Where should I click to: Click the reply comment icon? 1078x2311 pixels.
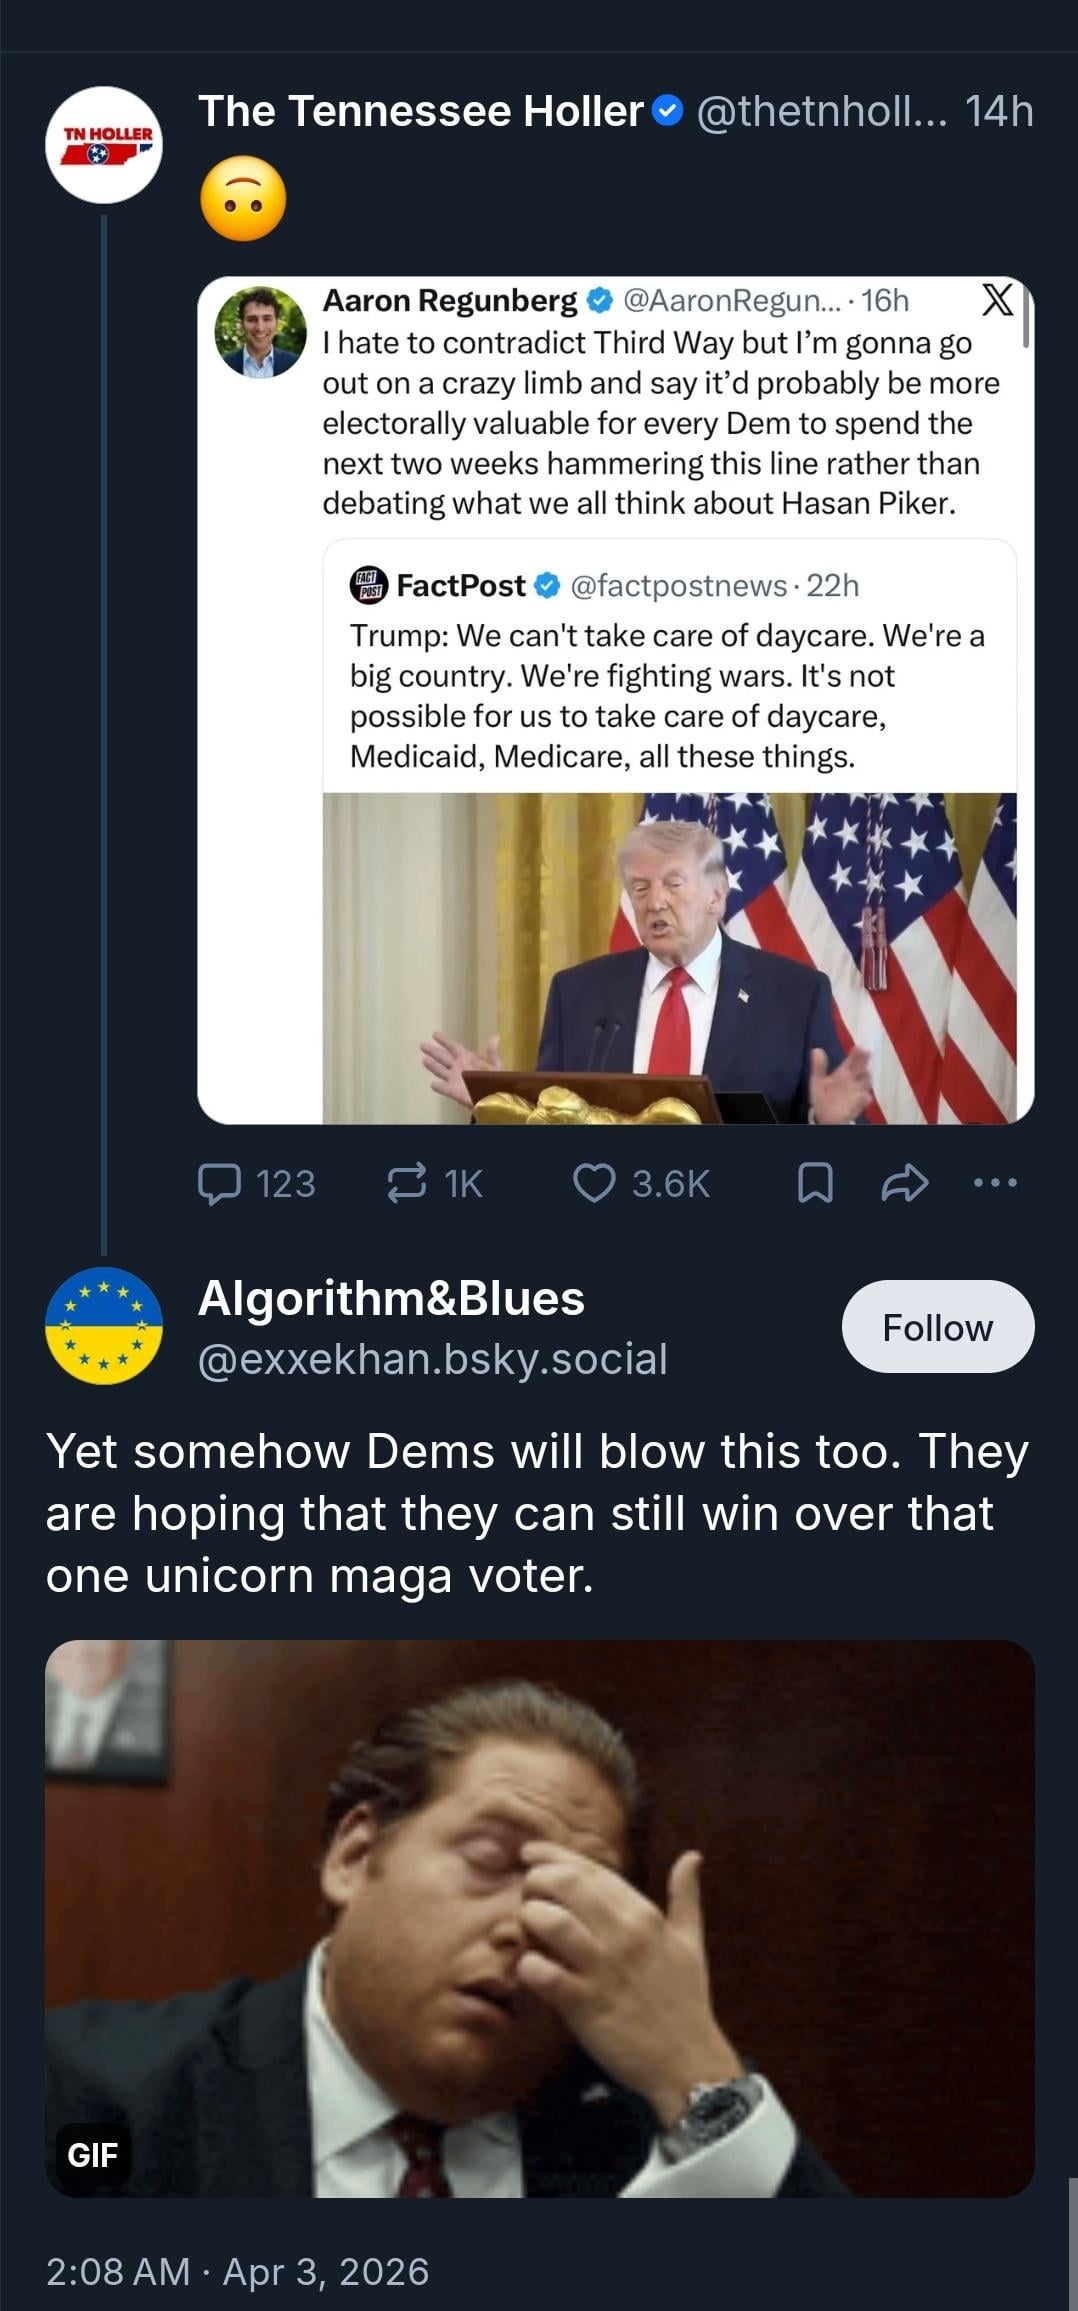(219, 1183)
